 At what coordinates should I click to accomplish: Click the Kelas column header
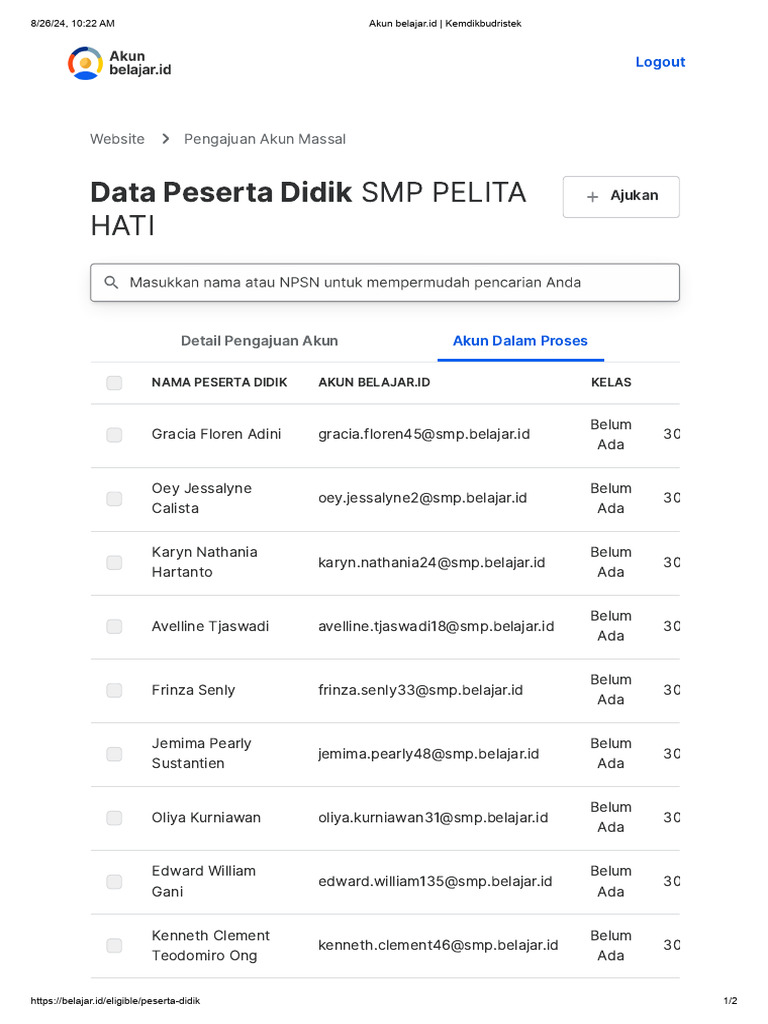tap(611, 382)
